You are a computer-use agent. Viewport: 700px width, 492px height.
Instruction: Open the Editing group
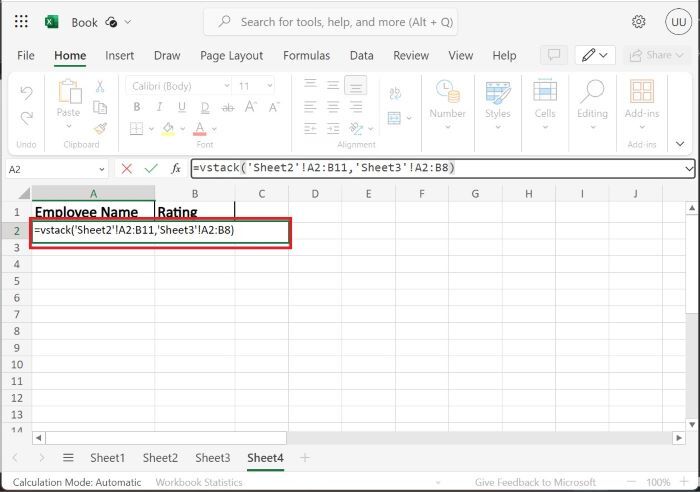592,104
